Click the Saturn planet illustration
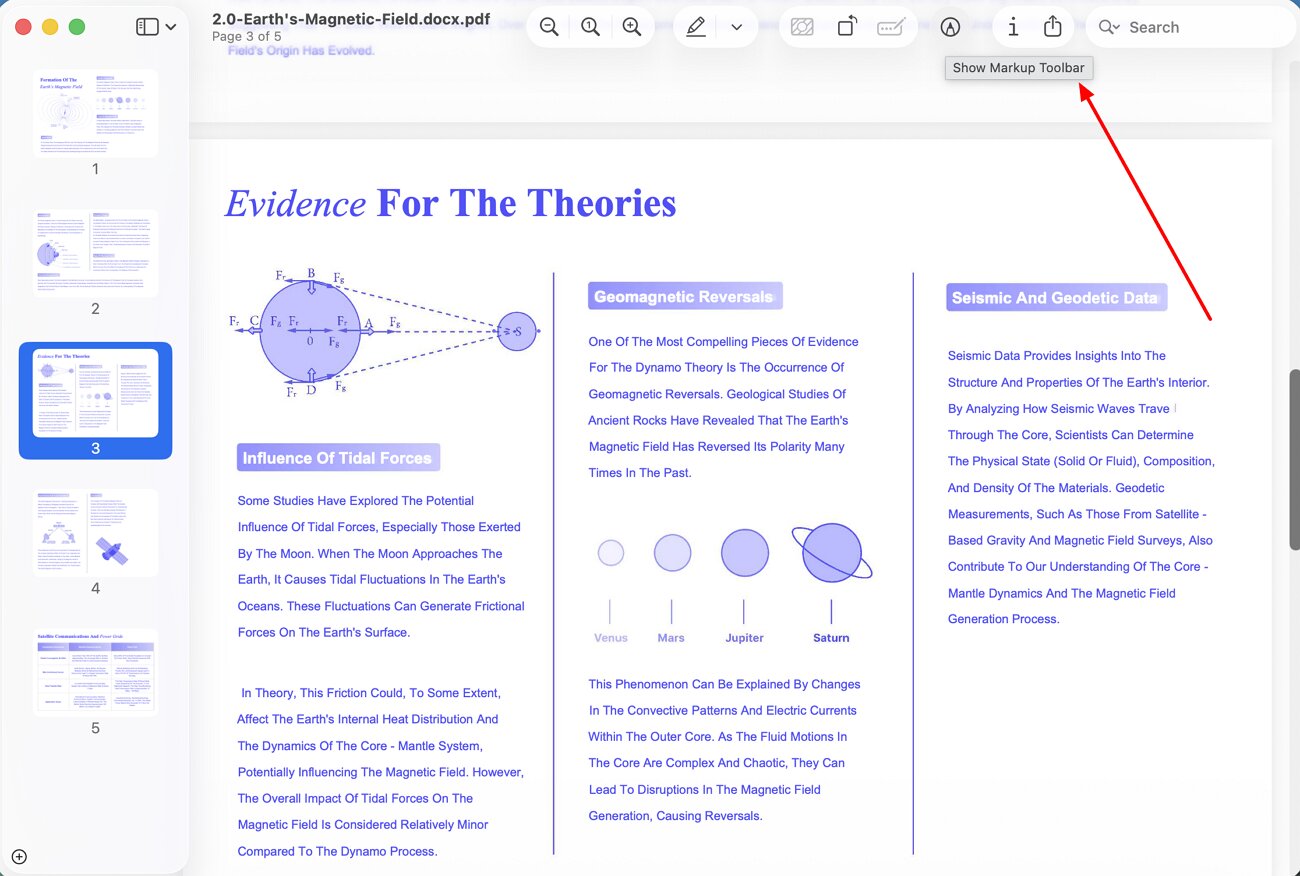The width and height of the screenshot is (1300, 876). click(832, 553)
